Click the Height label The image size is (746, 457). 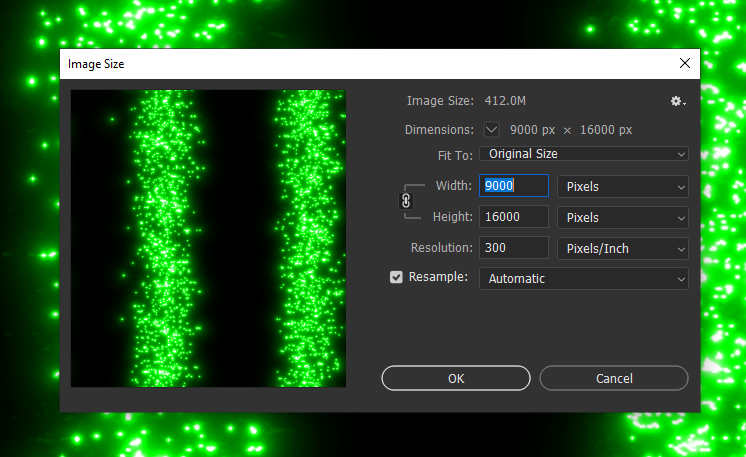tap(452, 217)
